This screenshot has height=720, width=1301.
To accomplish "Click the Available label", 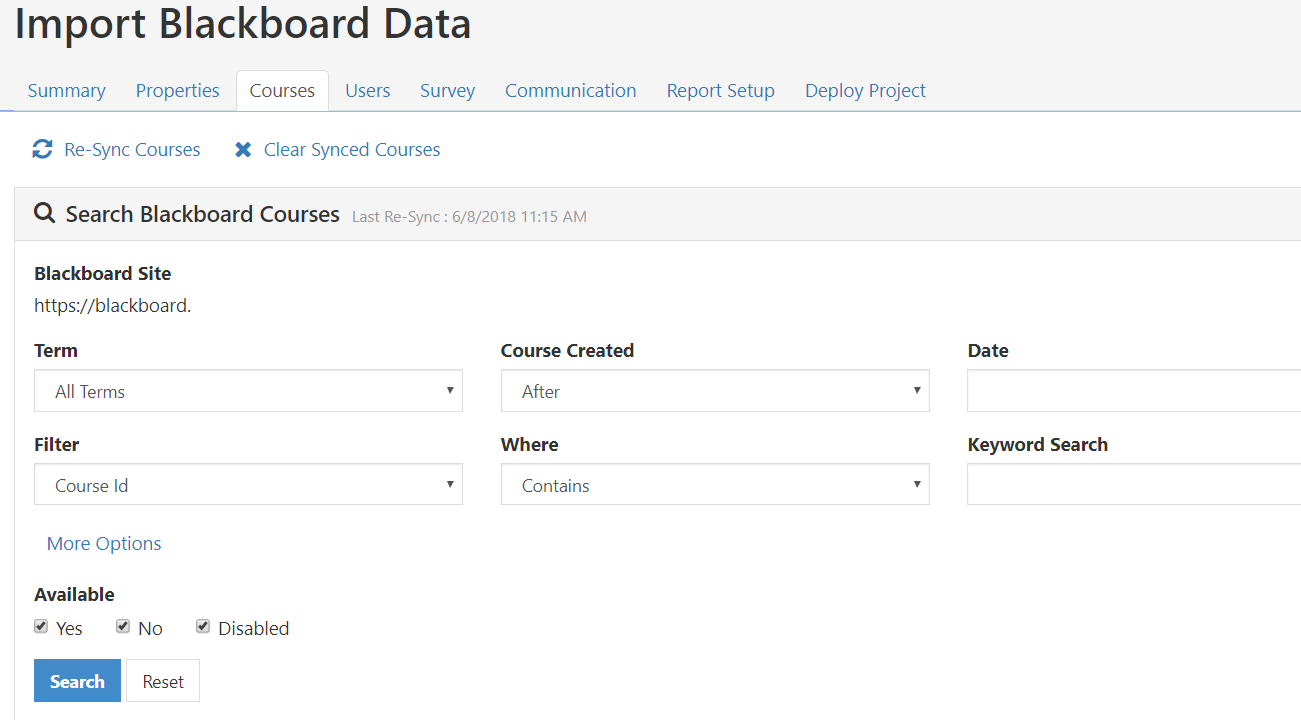I will click(x=74, y=595).
